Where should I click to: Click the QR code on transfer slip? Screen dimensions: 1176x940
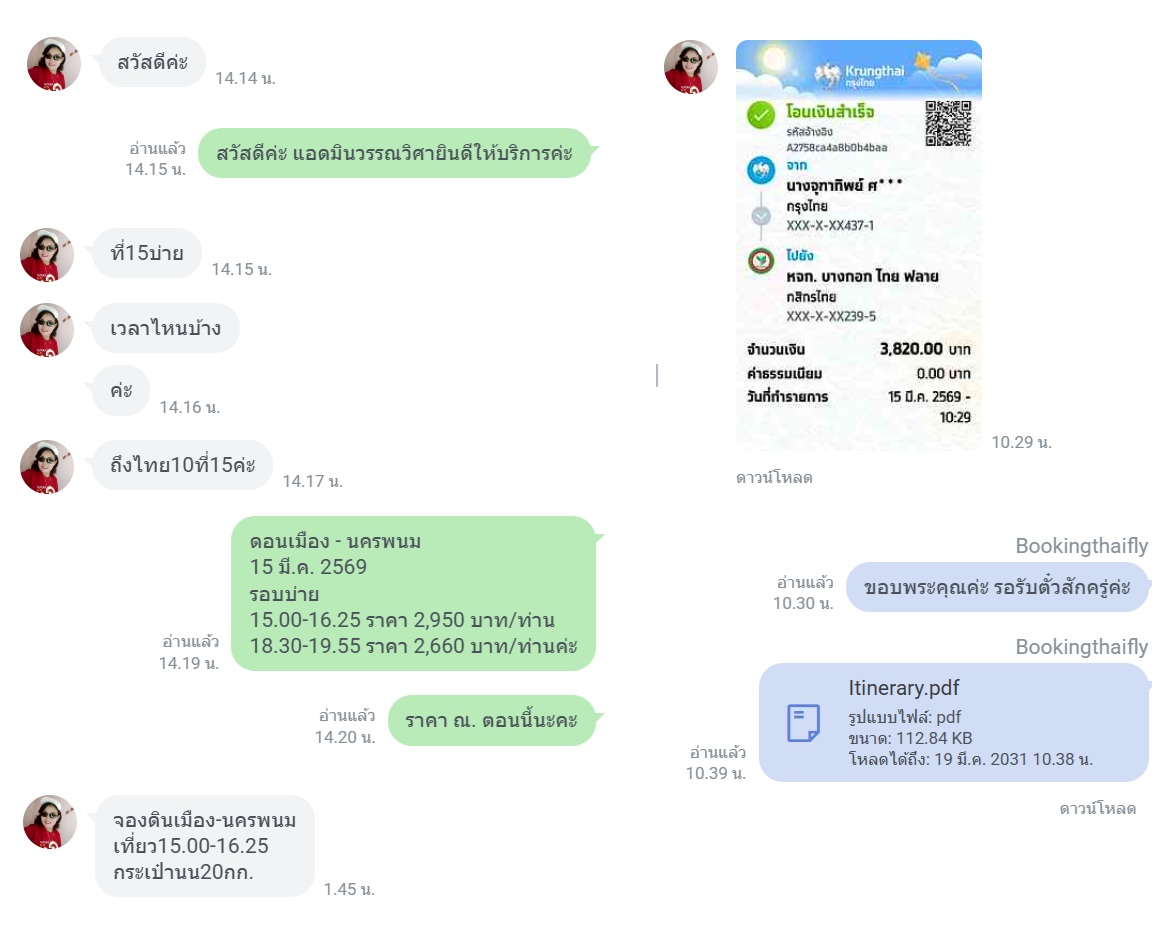(x=948, y=124)
